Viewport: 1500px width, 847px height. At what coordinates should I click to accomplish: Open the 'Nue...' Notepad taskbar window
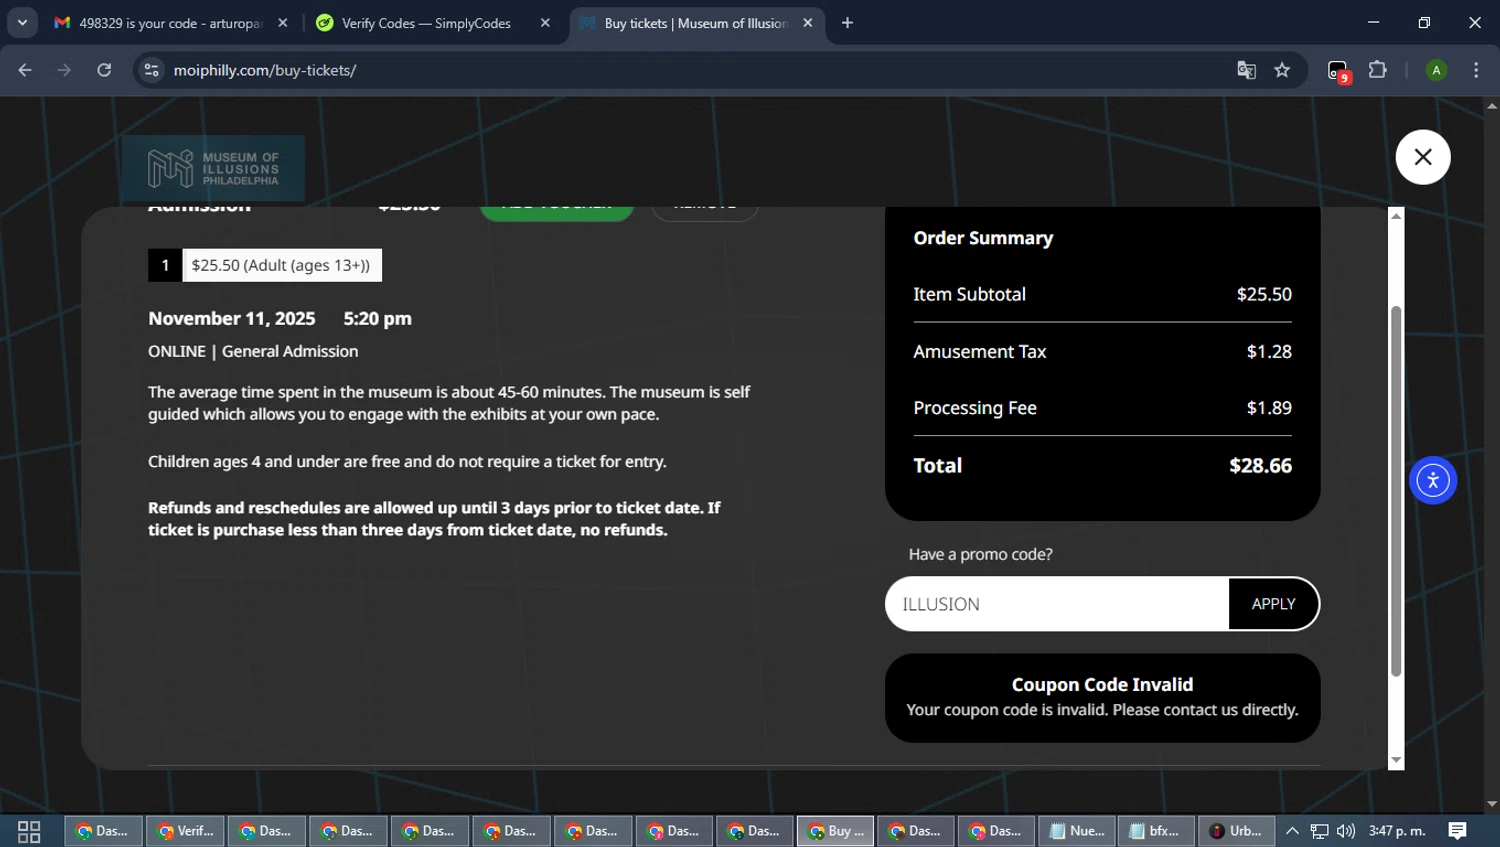pos(1077,831)
